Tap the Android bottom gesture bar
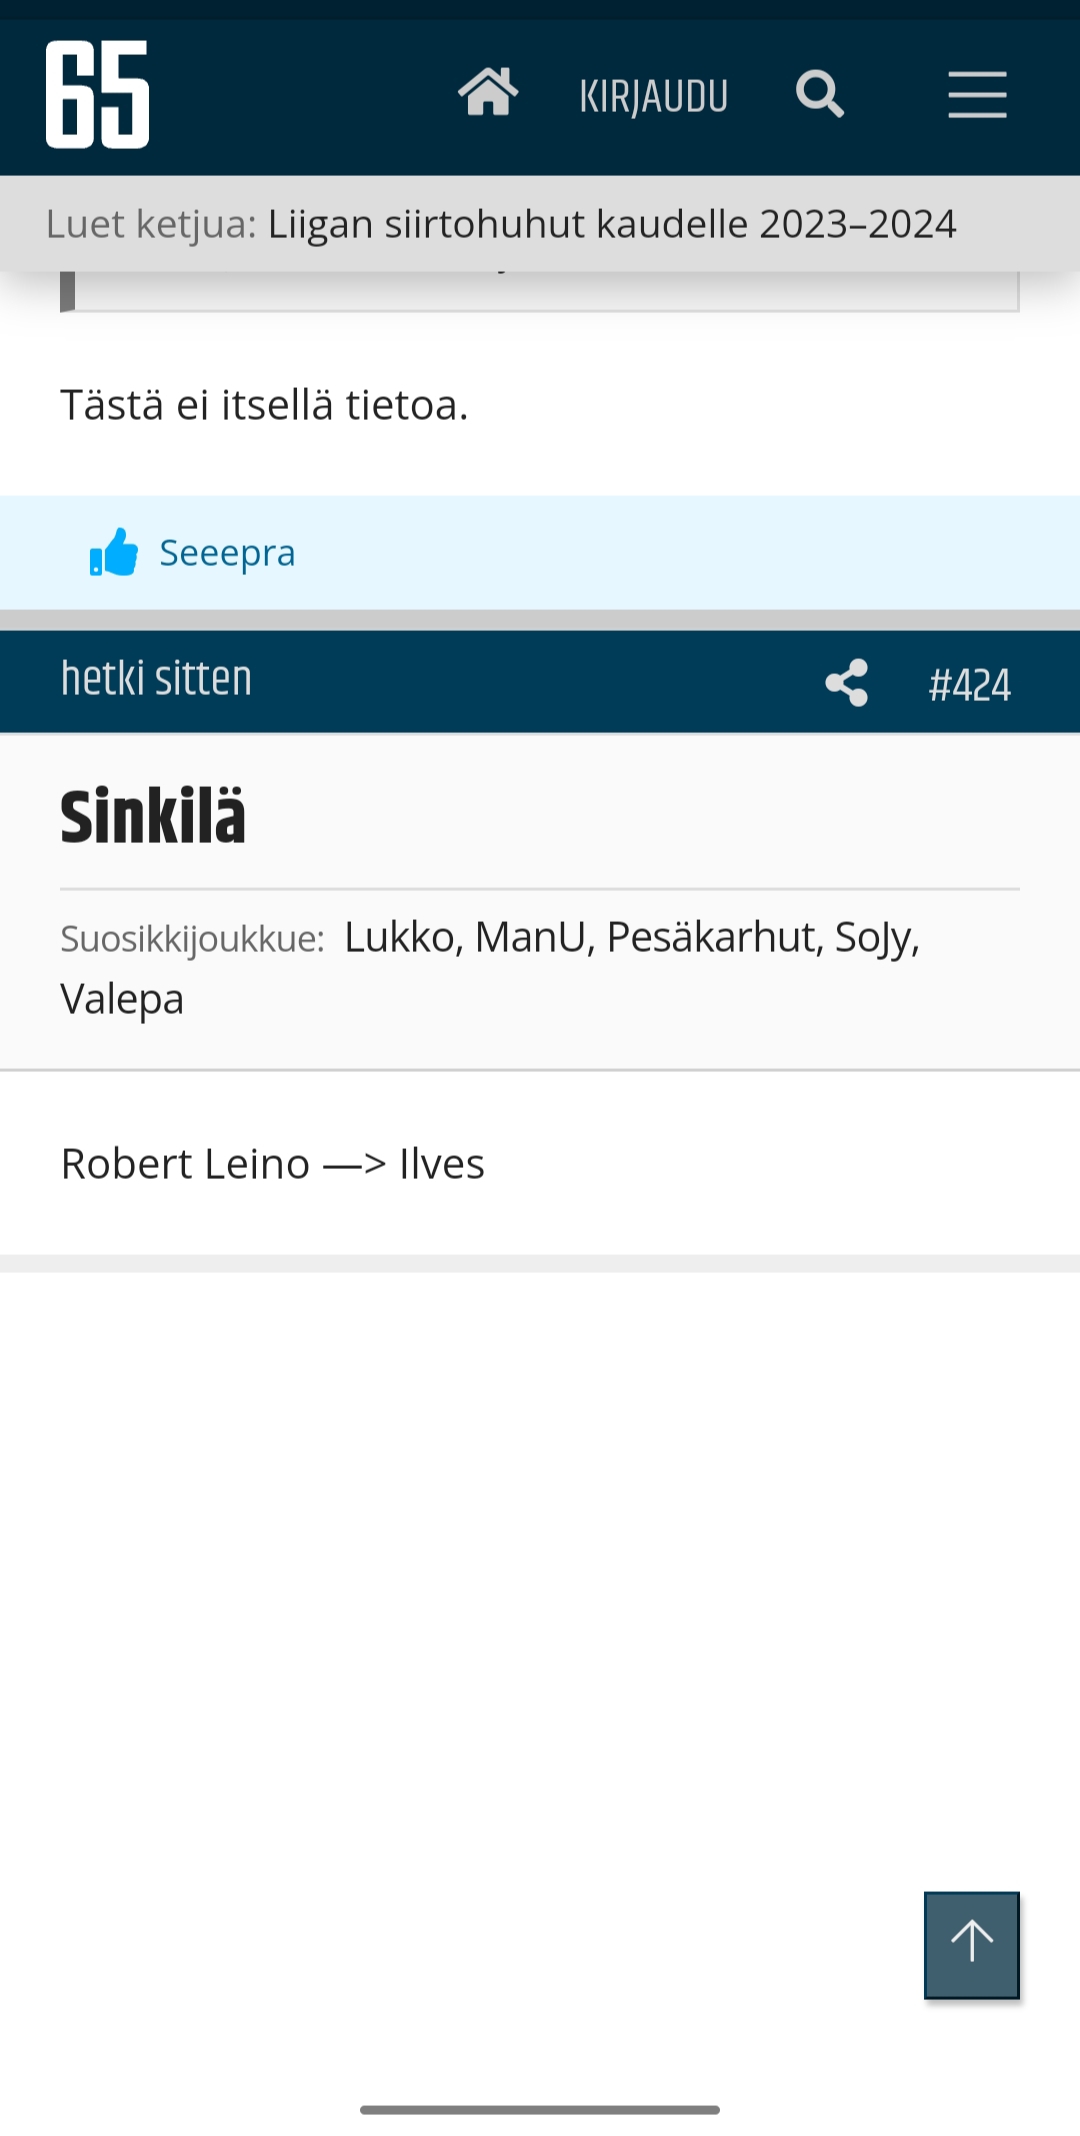 pyautogui.click(x=540, y=2110)
